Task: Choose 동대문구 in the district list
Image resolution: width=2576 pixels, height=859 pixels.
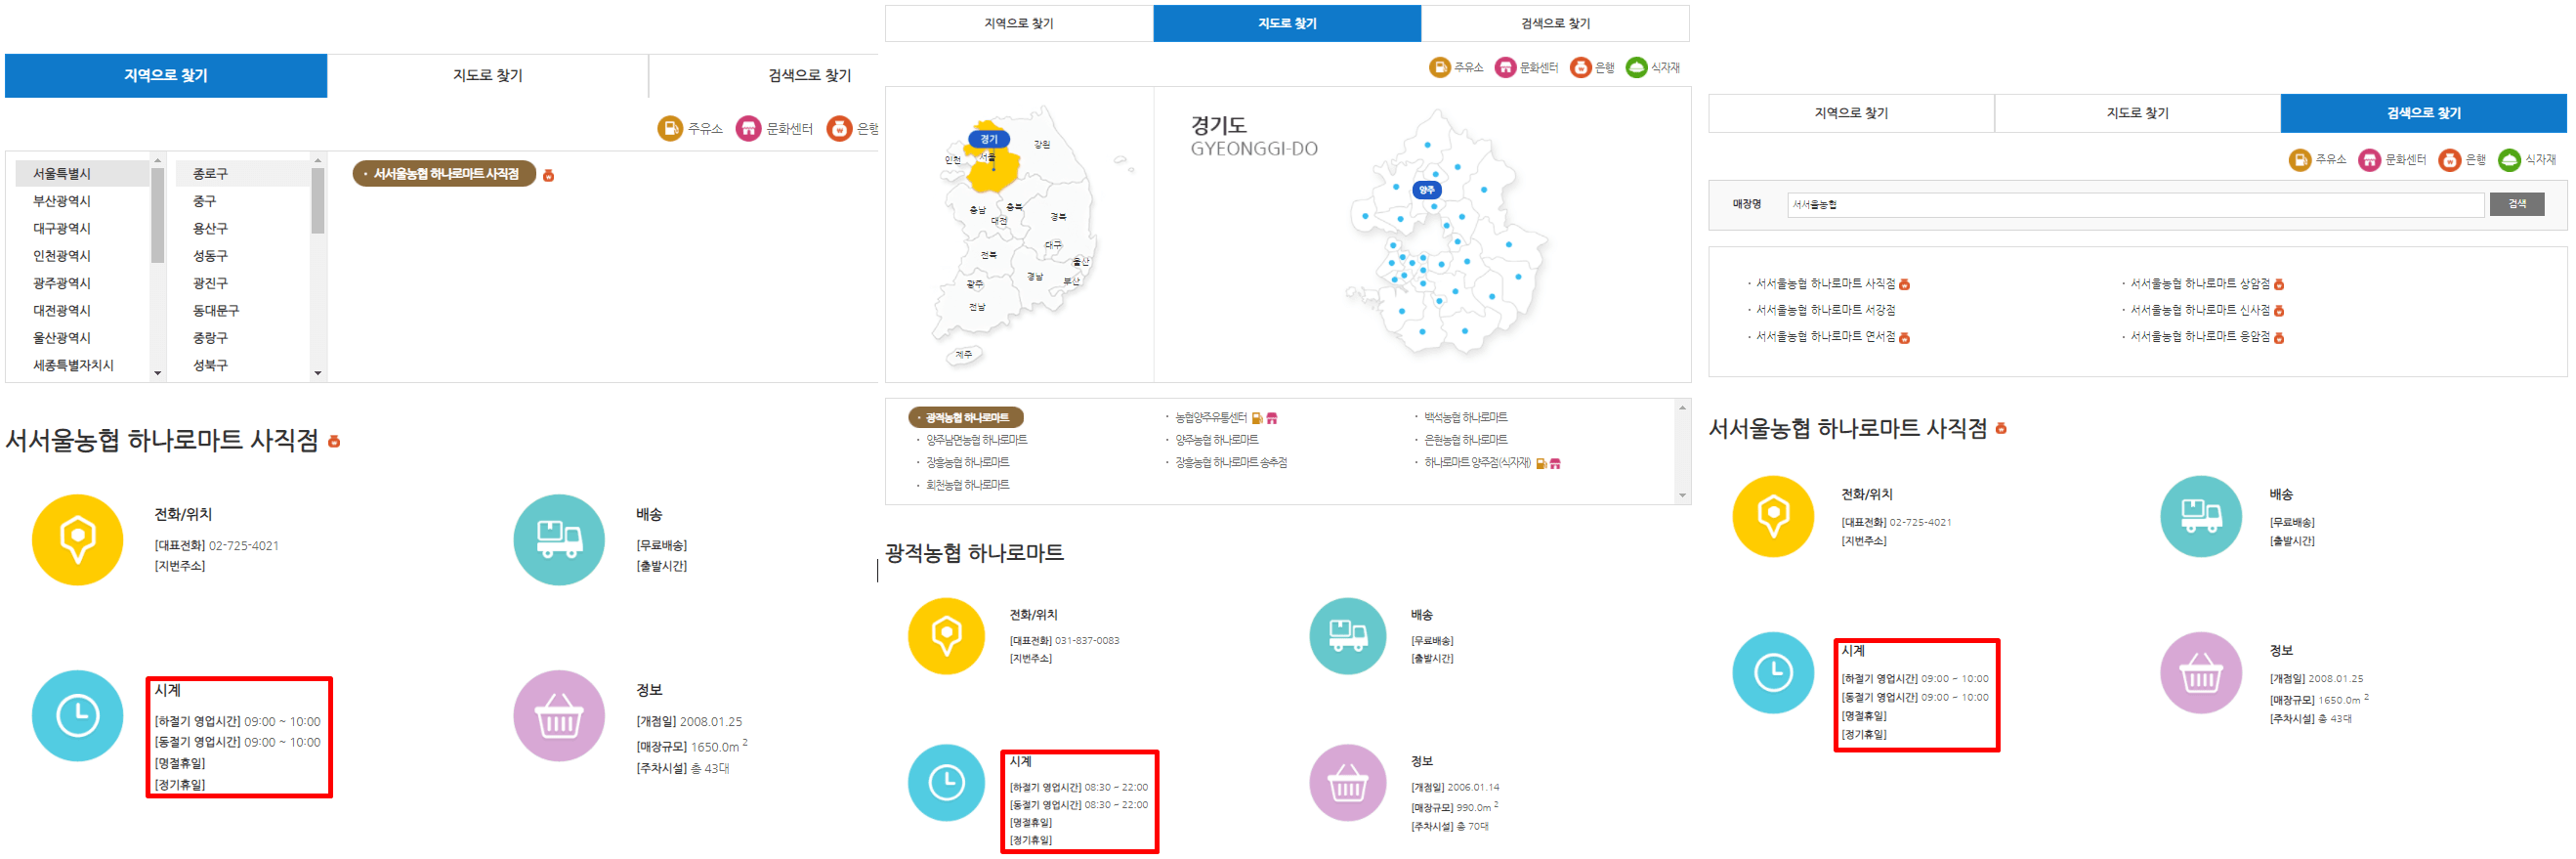Action: (216, 311)
